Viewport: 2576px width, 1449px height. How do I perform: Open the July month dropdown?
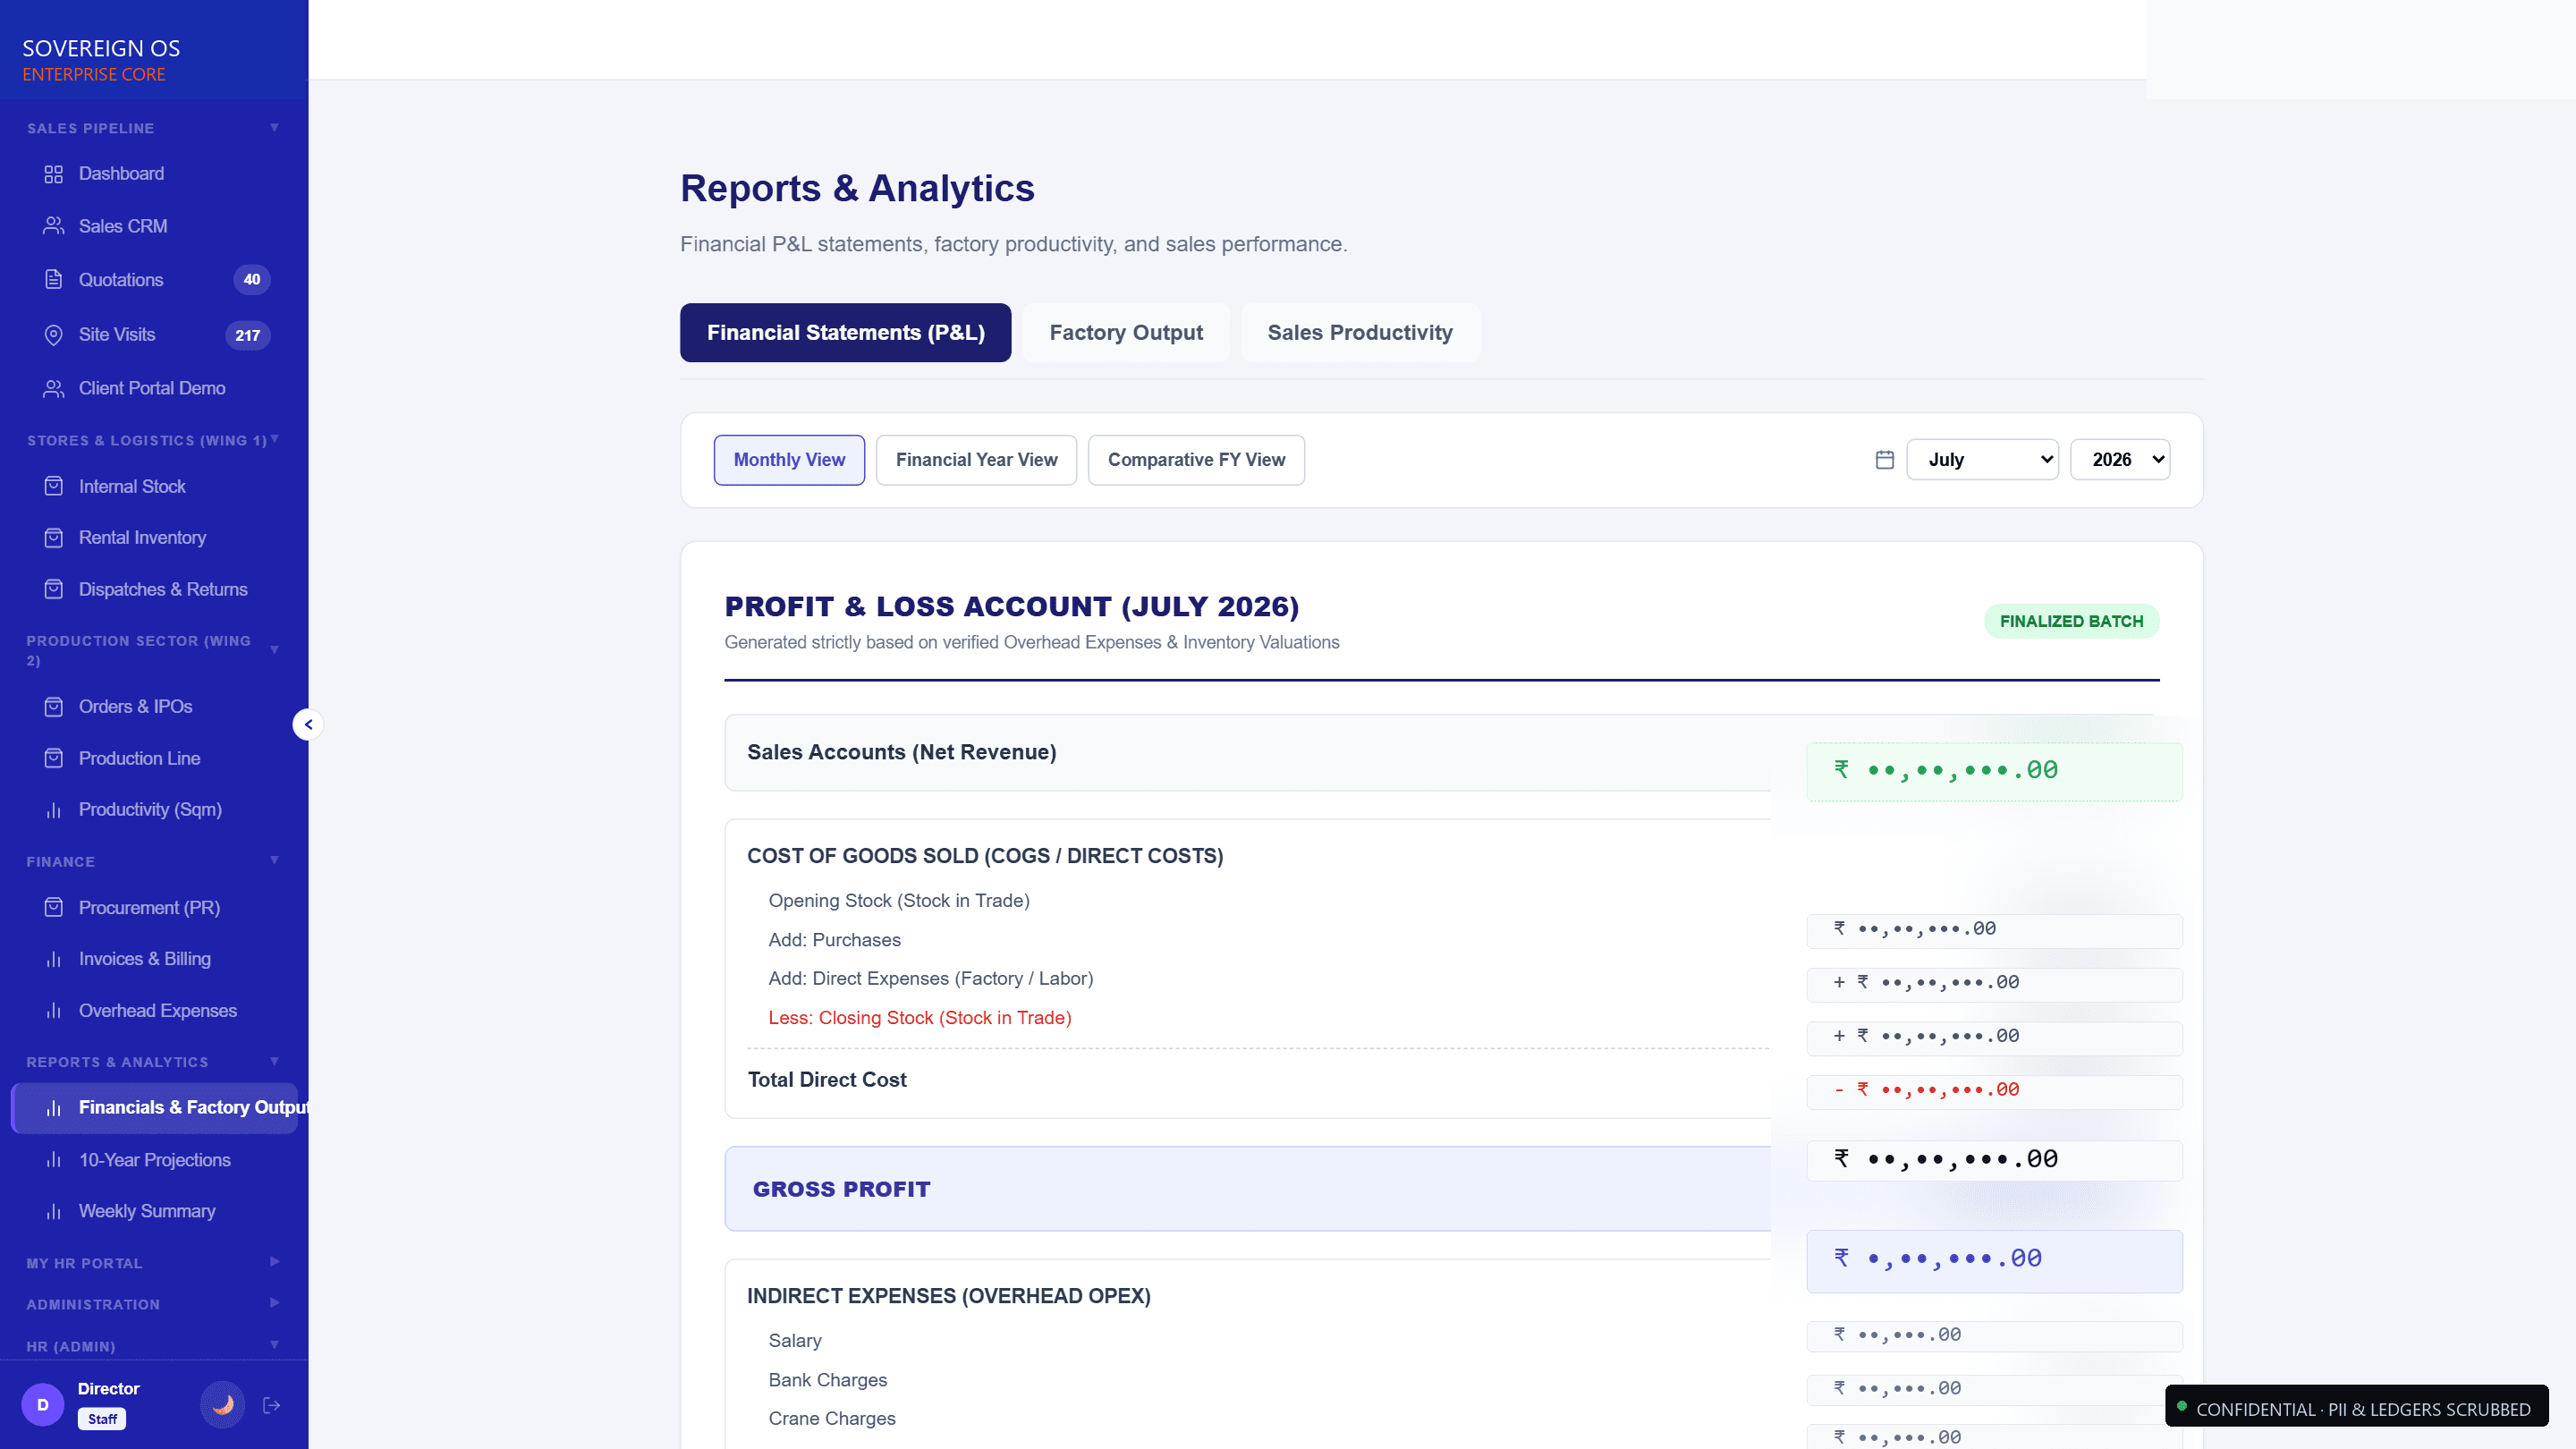1982,460
